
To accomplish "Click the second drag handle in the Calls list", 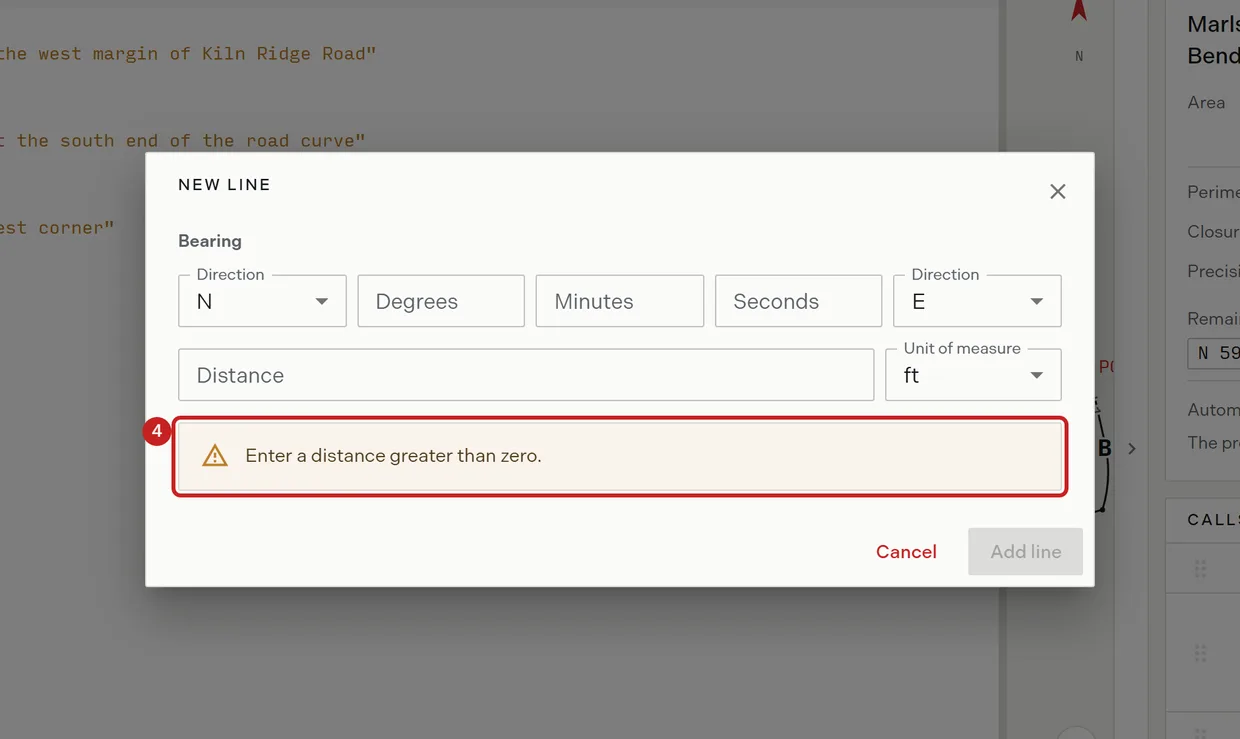I will [1200, 653].
